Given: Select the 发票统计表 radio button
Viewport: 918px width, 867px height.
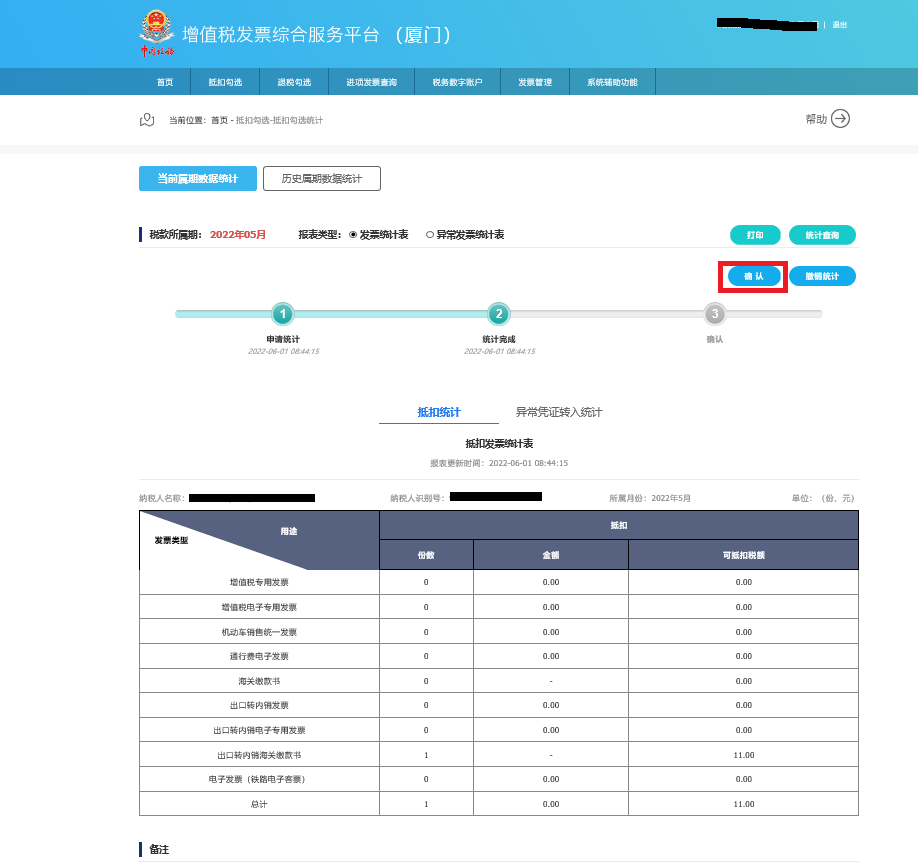Looking at the screenshot, I should click(353, 235).
